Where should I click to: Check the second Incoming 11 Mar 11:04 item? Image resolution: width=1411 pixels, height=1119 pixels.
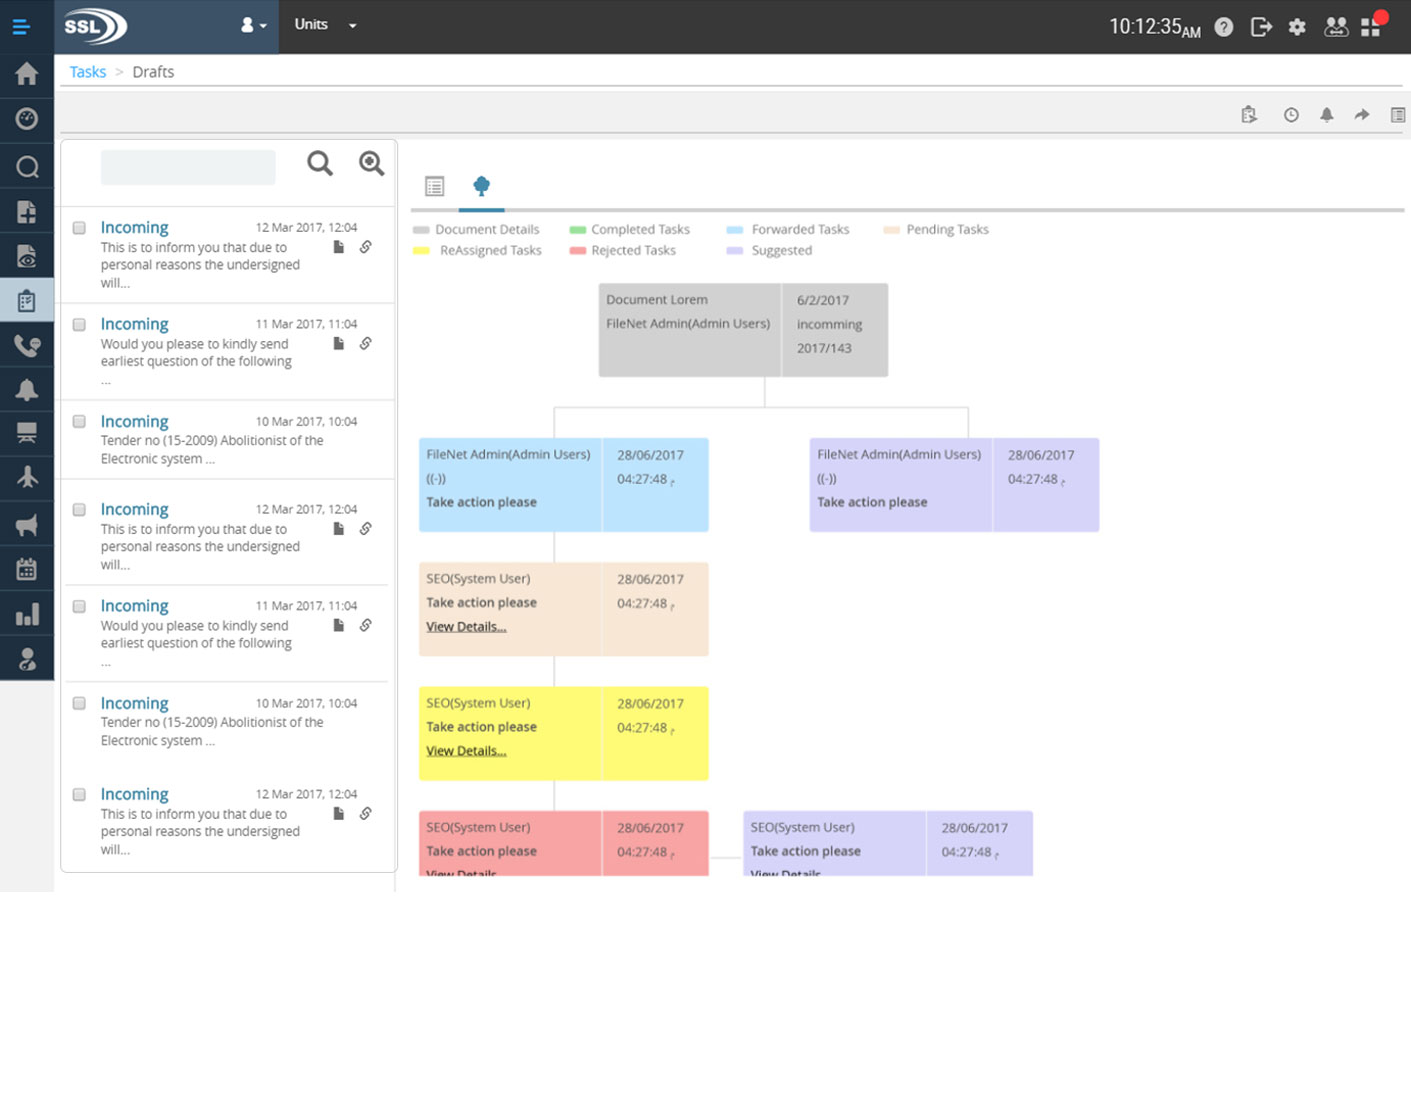[79, 607]
